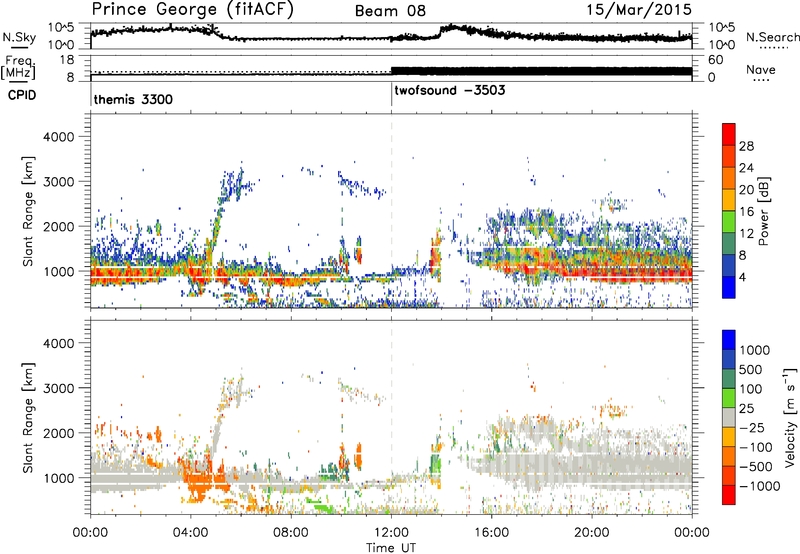Pick the yellow-orange segment of Power color bar
The height and width of the screenshot is (554, 800).
(729, 200)
